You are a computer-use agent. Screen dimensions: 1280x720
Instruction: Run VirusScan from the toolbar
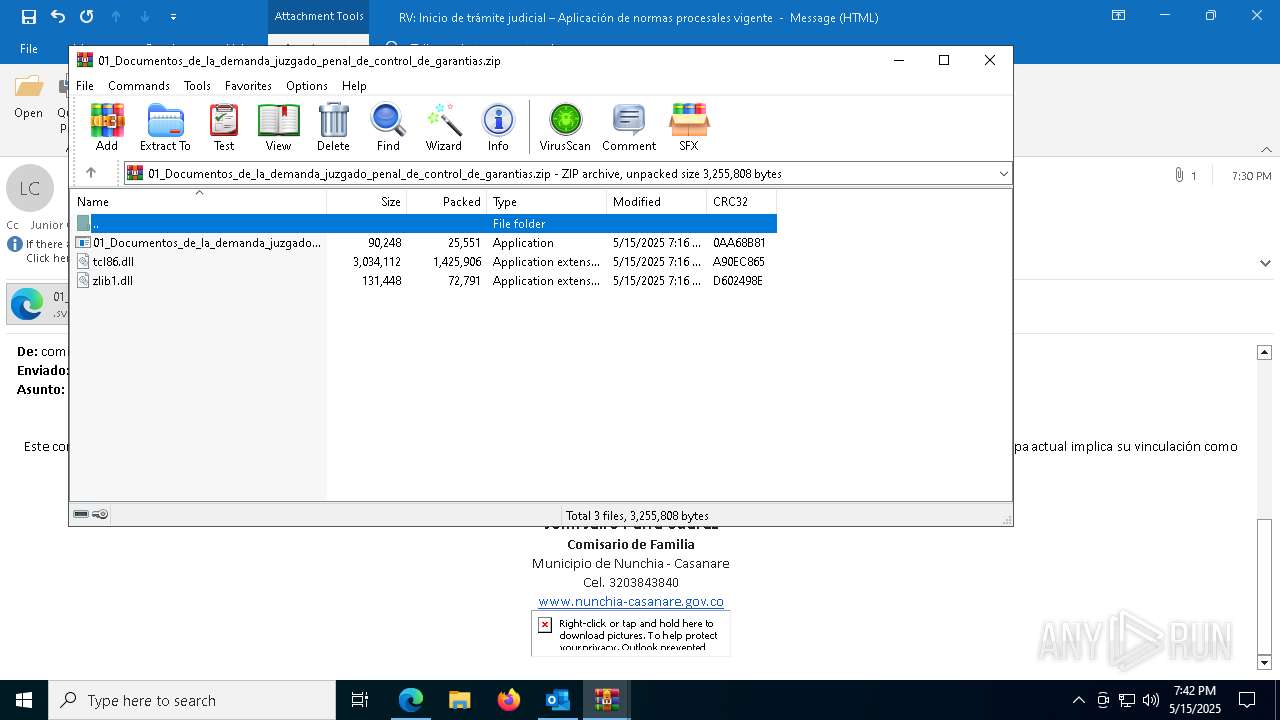click(565, 127)
